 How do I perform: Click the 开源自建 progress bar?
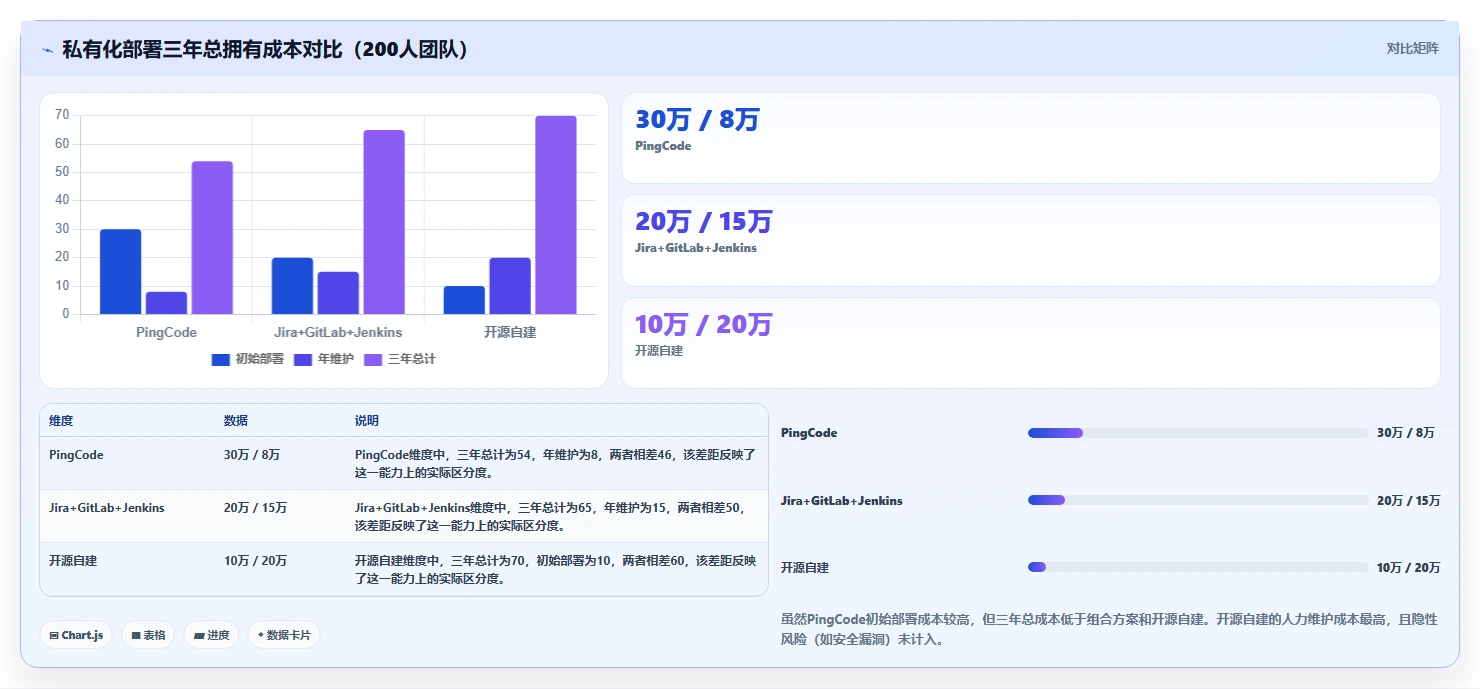pyautogui.click(x=1198, y=567)
